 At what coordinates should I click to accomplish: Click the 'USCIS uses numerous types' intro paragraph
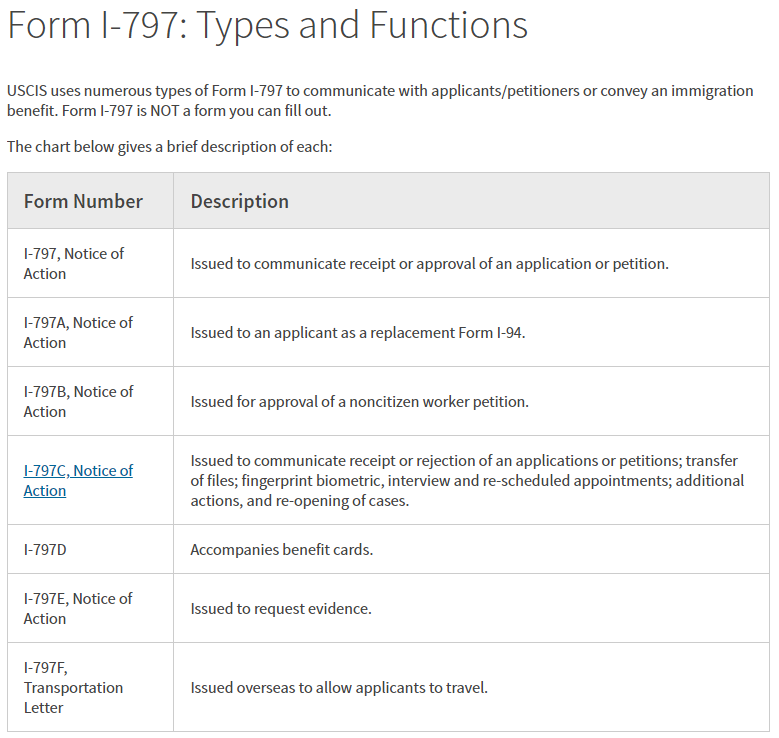click(x=380, y=91)
